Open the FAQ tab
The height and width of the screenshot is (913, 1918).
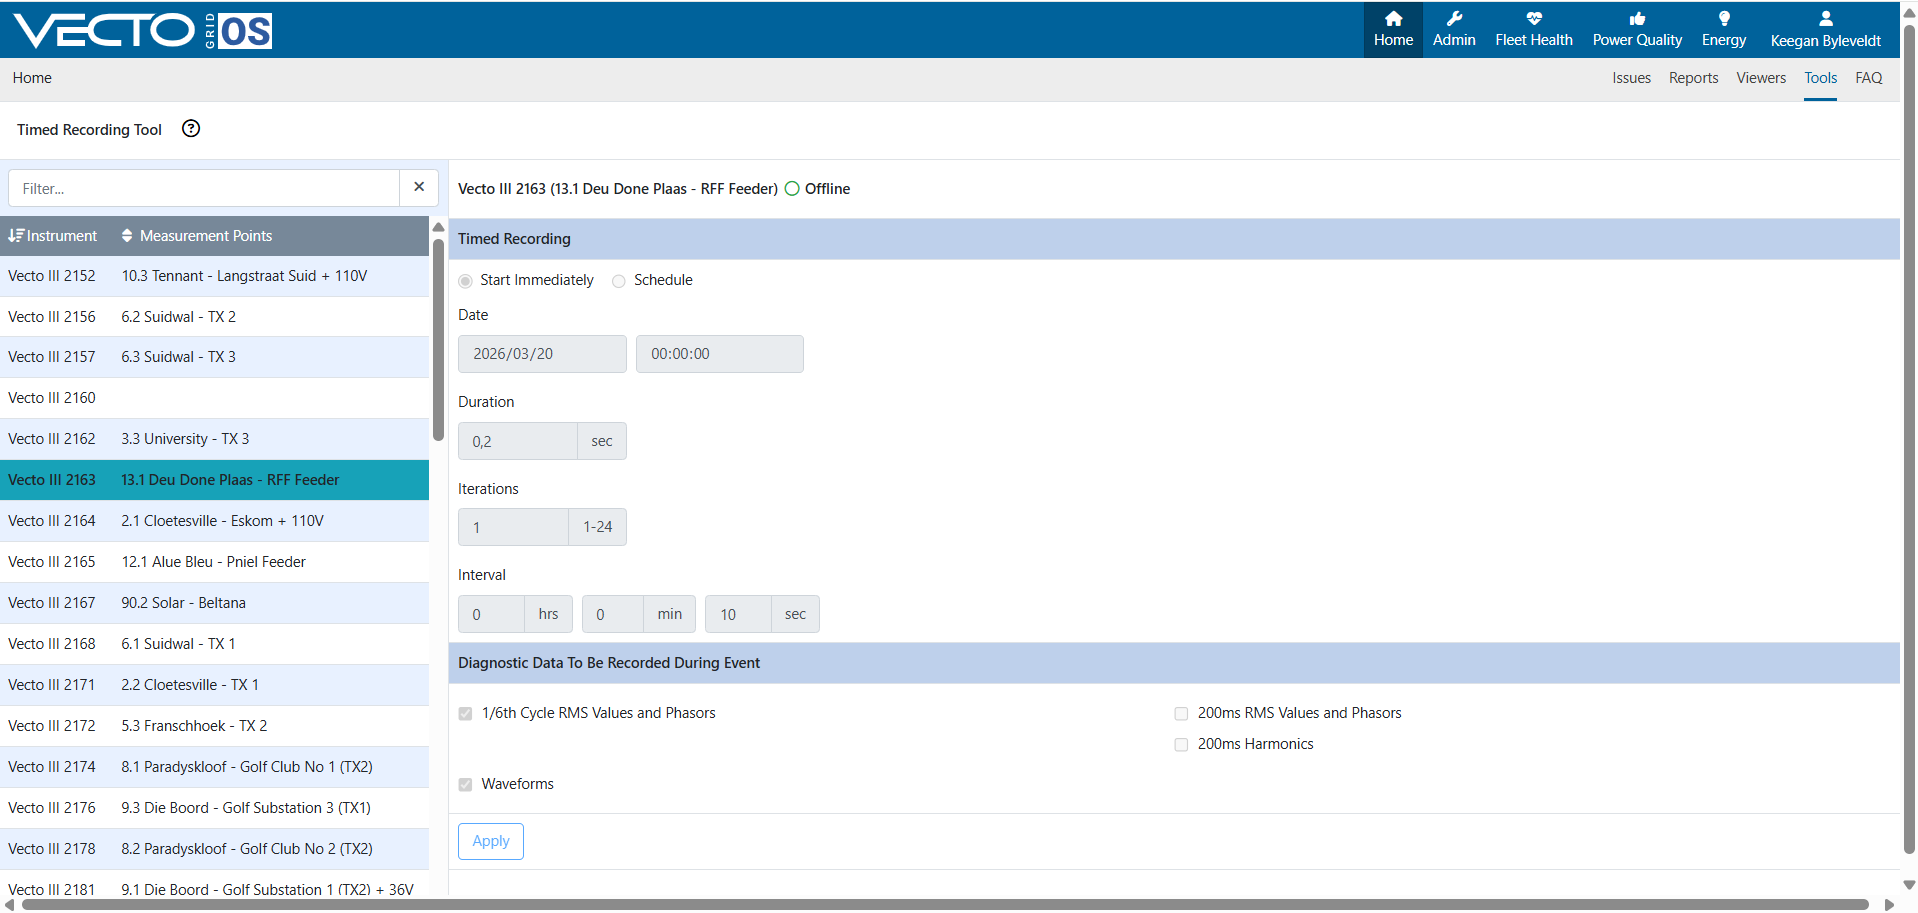pos(1868,78)
